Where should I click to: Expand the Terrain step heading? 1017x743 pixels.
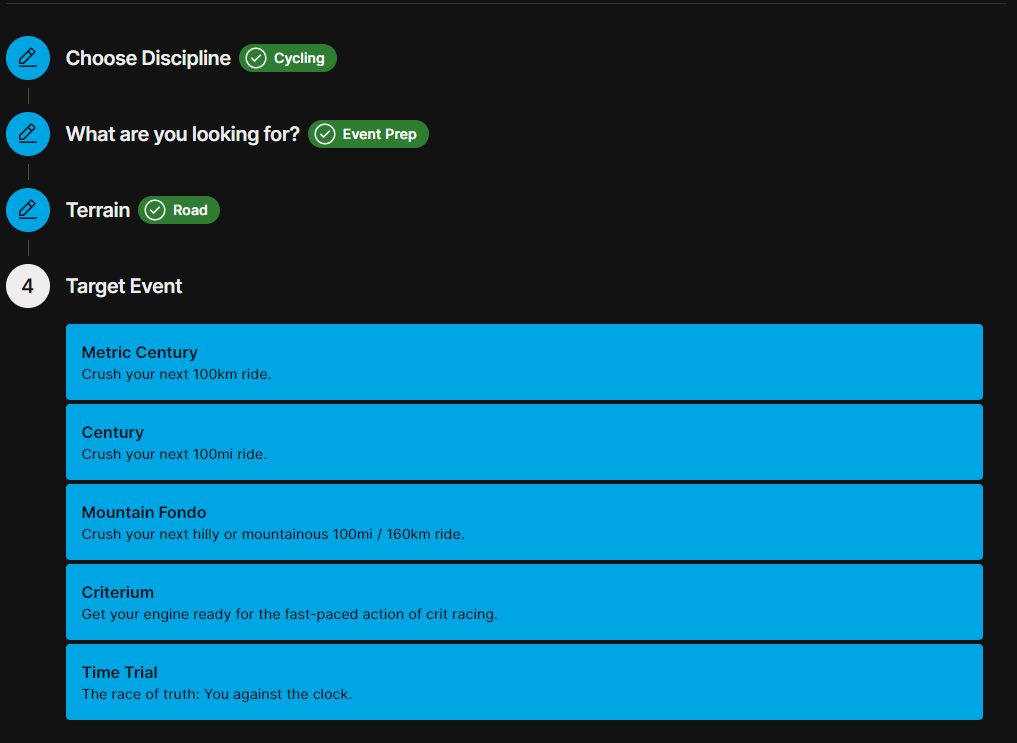coord(98,210)
